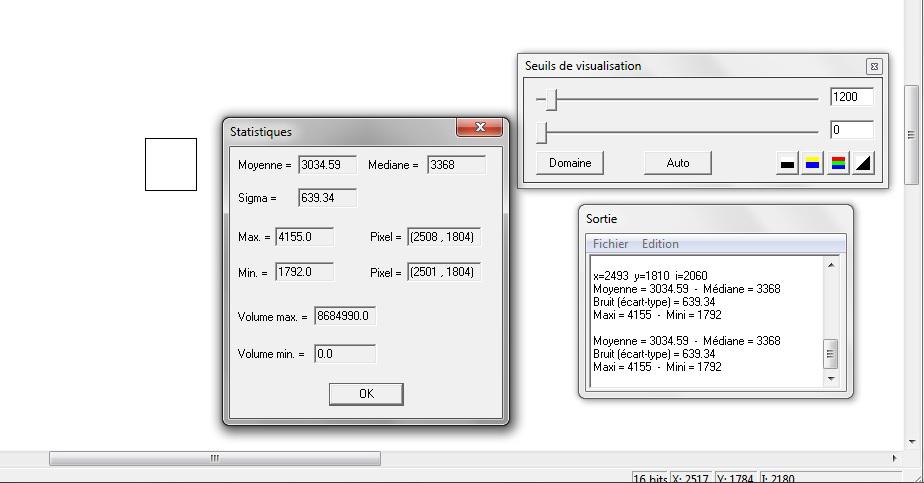924x483 pixels.
Task: Click the Volume min. field 0.0
Action: [x=345, y=354]
